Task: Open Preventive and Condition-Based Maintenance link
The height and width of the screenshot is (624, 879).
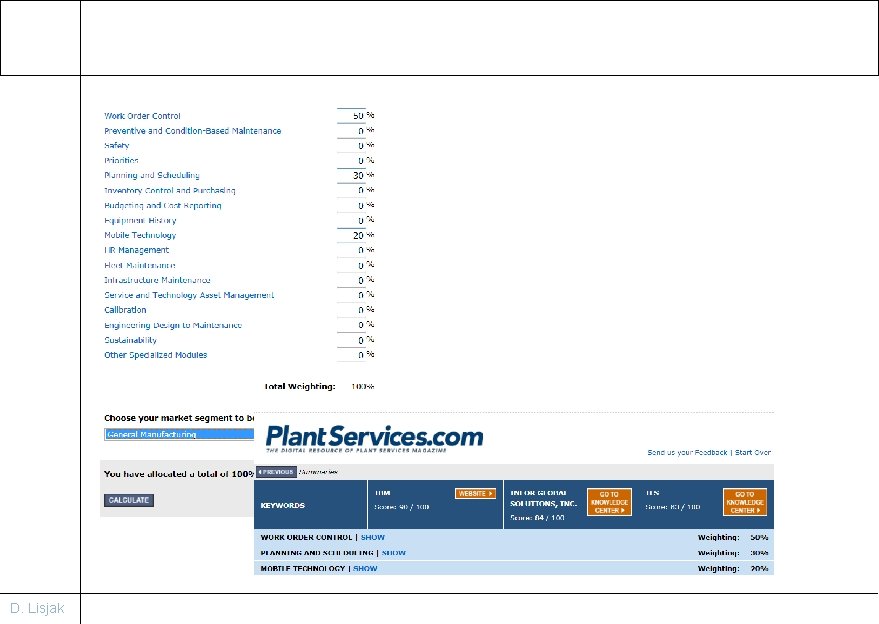Action: click(x=193, y=131)
